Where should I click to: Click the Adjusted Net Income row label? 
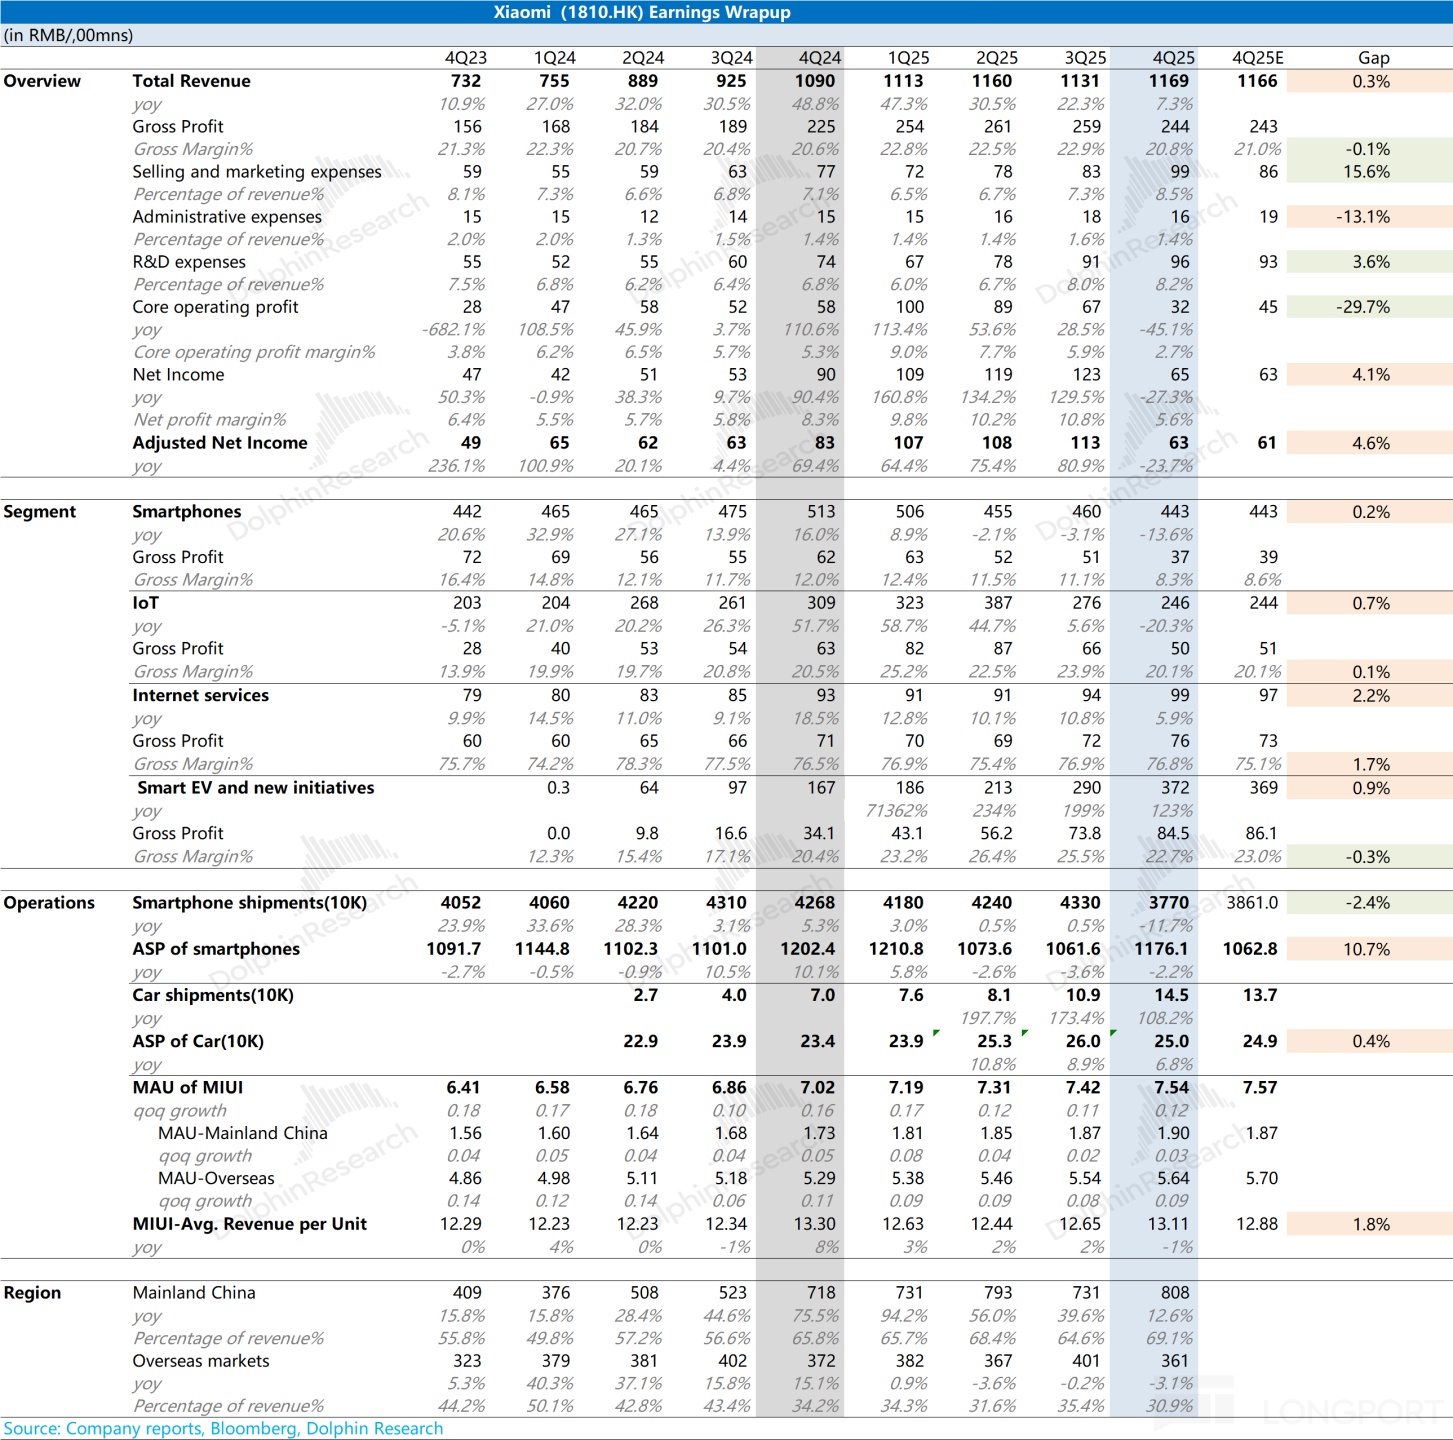(220, 443)
